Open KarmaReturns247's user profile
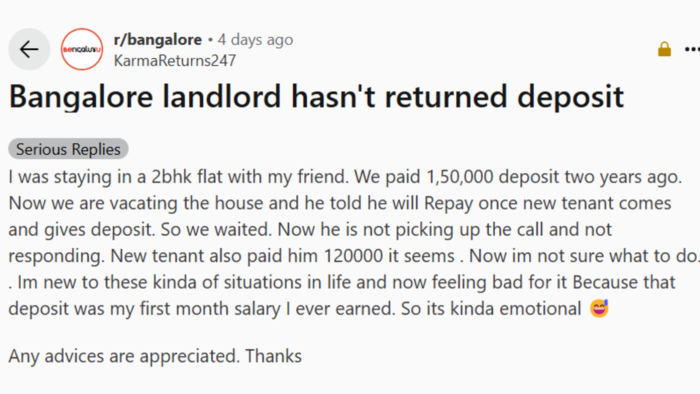Viewport: 700px width, 394px height. 175,61
